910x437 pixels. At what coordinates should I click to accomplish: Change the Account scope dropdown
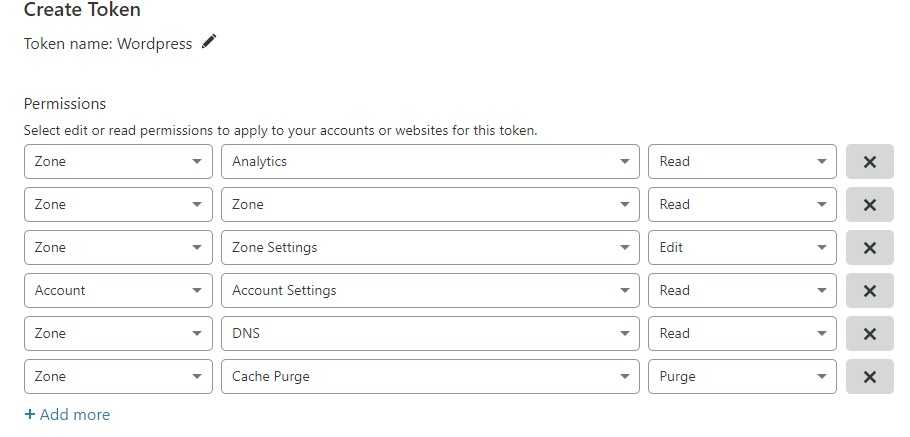pyautogui.click(x=118, y=291)
